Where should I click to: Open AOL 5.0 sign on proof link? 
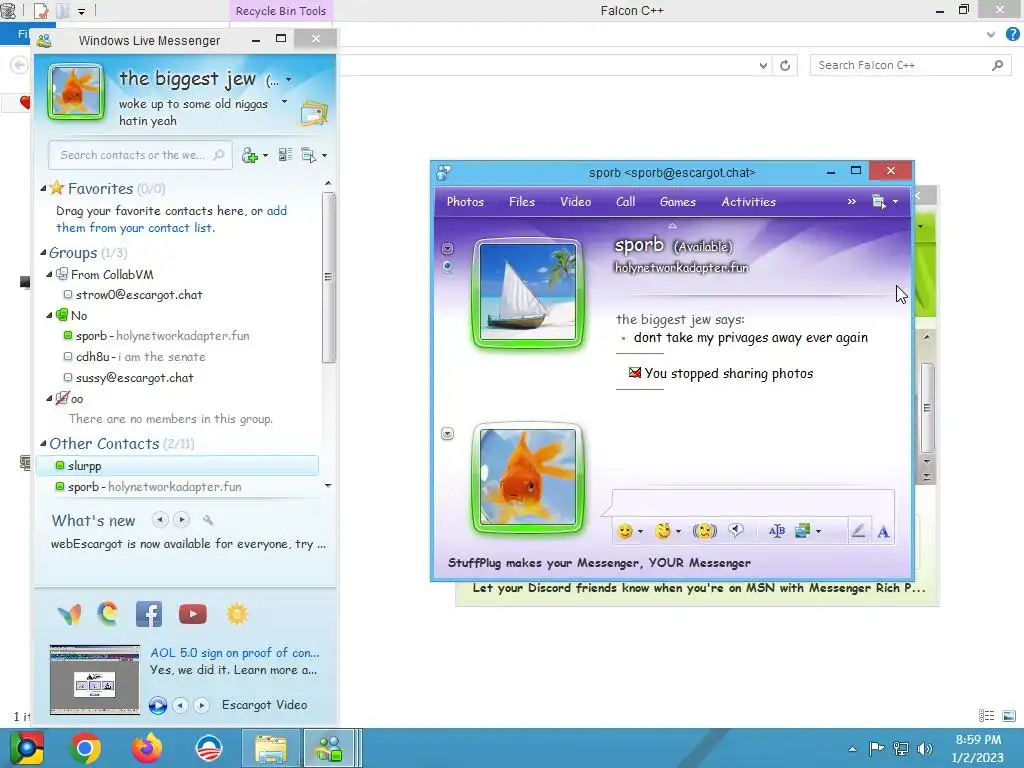234,652
